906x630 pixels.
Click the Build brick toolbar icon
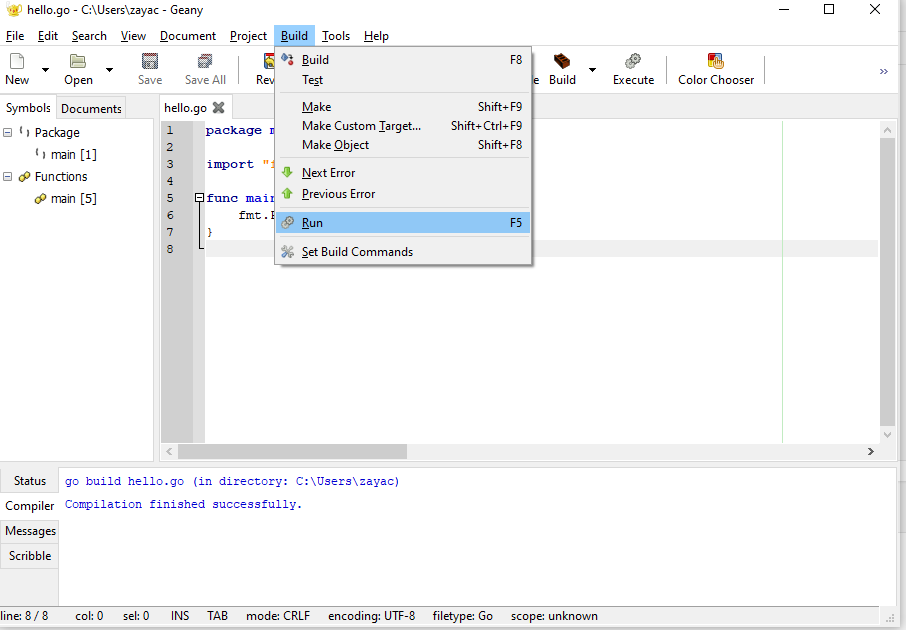tap(562, 61)
